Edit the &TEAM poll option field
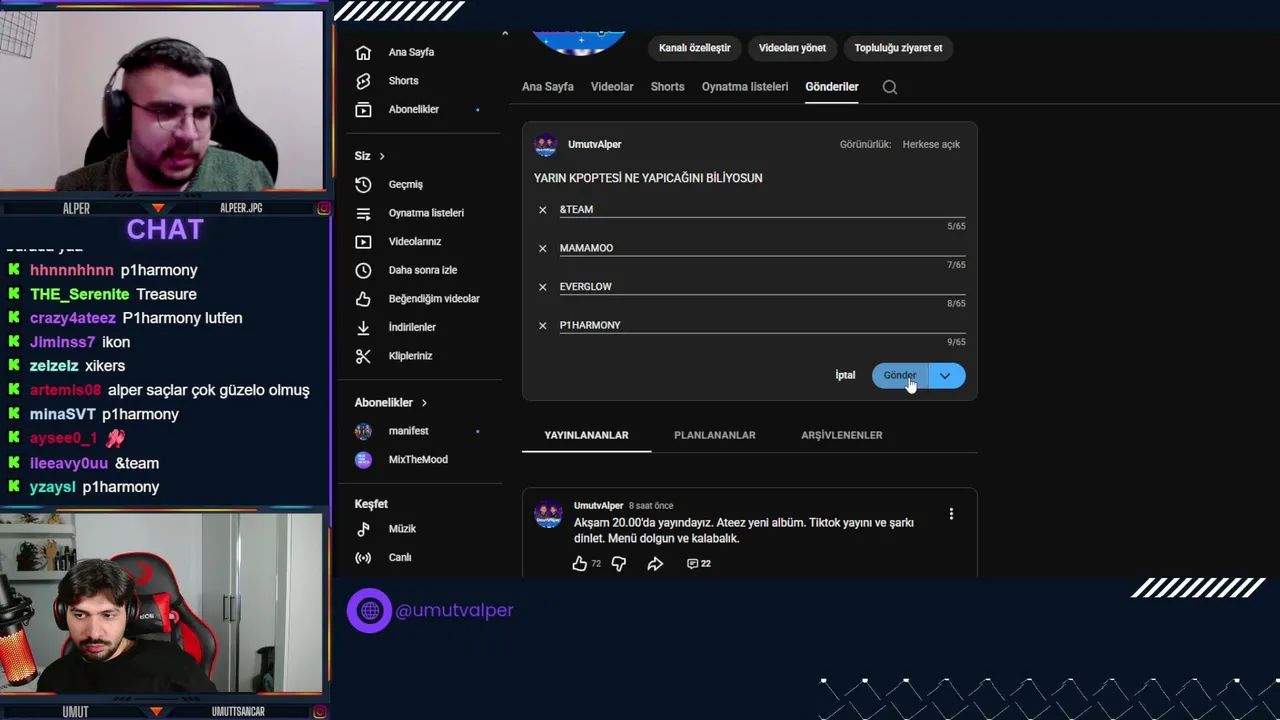Viewport: 1280px width, 720px height. pyautogui.click(x=762, y=210)
